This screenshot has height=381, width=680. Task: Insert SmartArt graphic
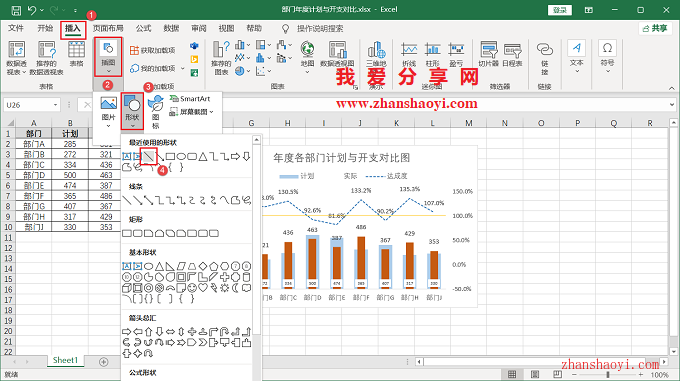190,99
